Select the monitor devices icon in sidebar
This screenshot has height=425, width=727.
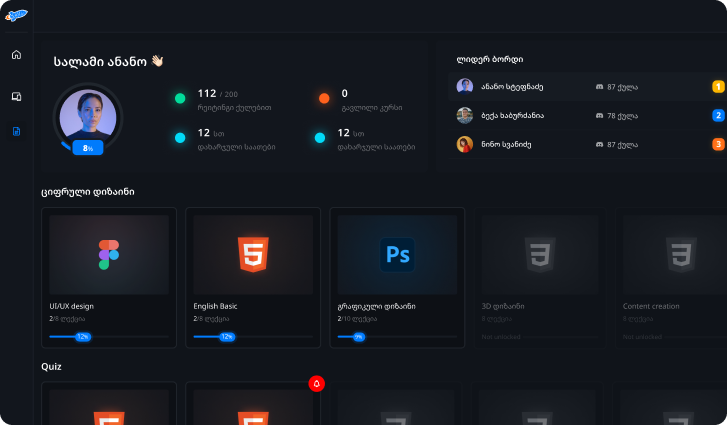tap(16, 96)
